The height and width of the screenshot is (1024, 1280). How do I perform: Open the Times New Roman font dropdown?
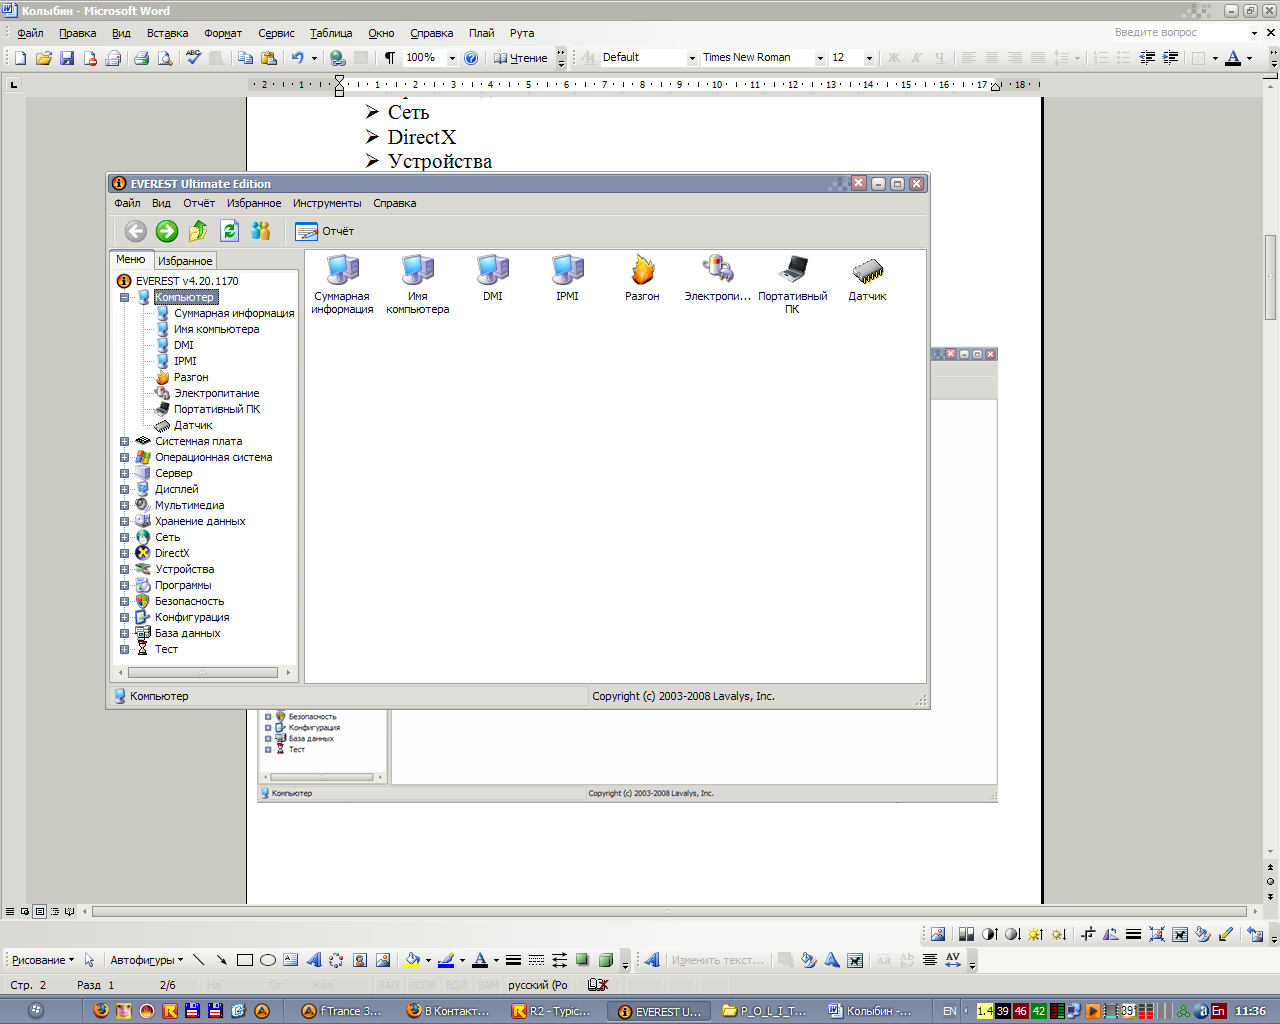820,58
